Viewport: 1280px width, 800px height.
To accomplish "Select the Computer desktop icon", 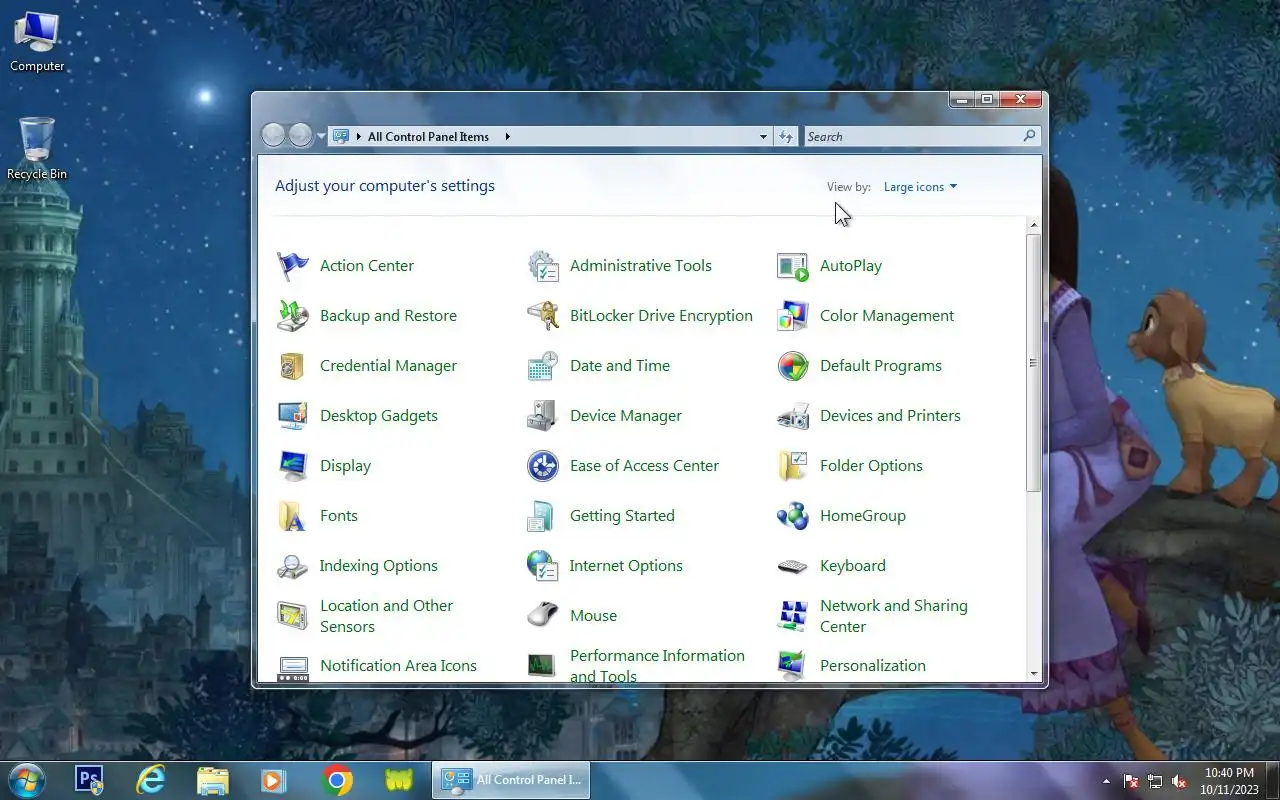I will pos(37,42).
